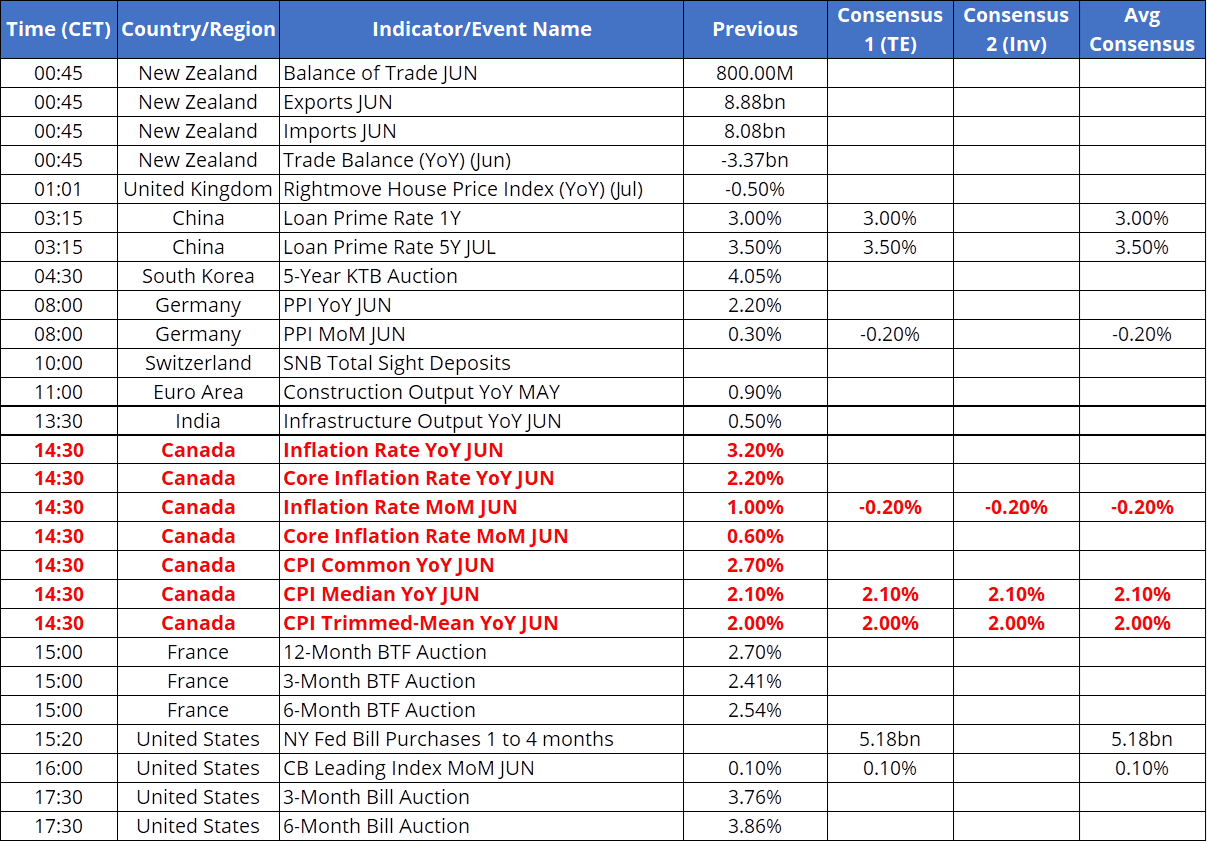This screenshot has width=1207, height=842.
Task: Click the Balance of Trade JUN cell
Action: point(482,73)
